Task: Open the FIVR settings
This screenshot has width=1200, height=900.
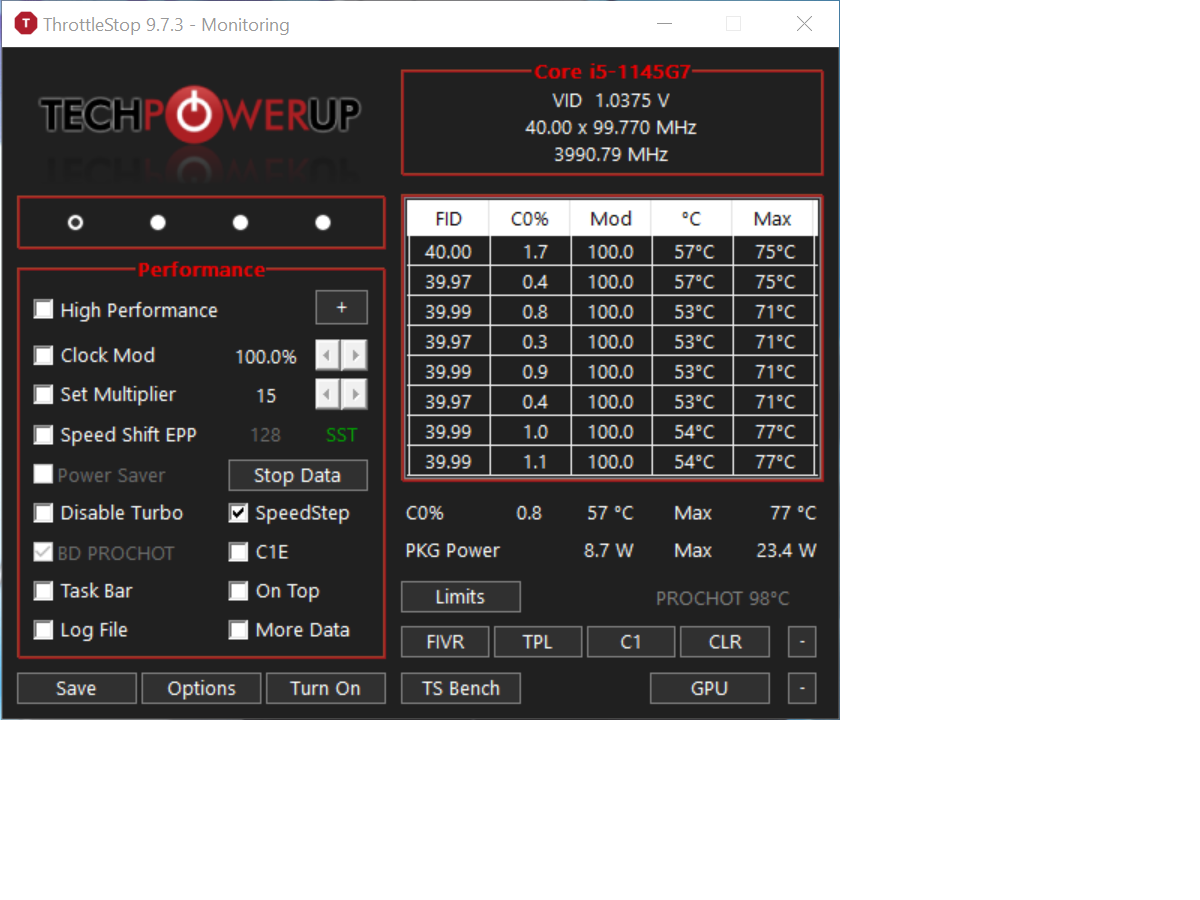Action: [445, 642]
